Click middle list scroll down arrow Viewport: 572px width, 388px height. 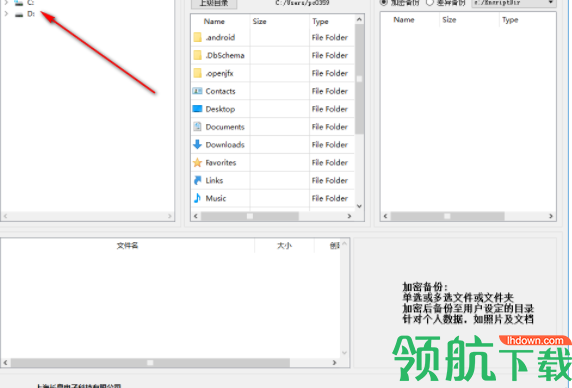(359, 206)
